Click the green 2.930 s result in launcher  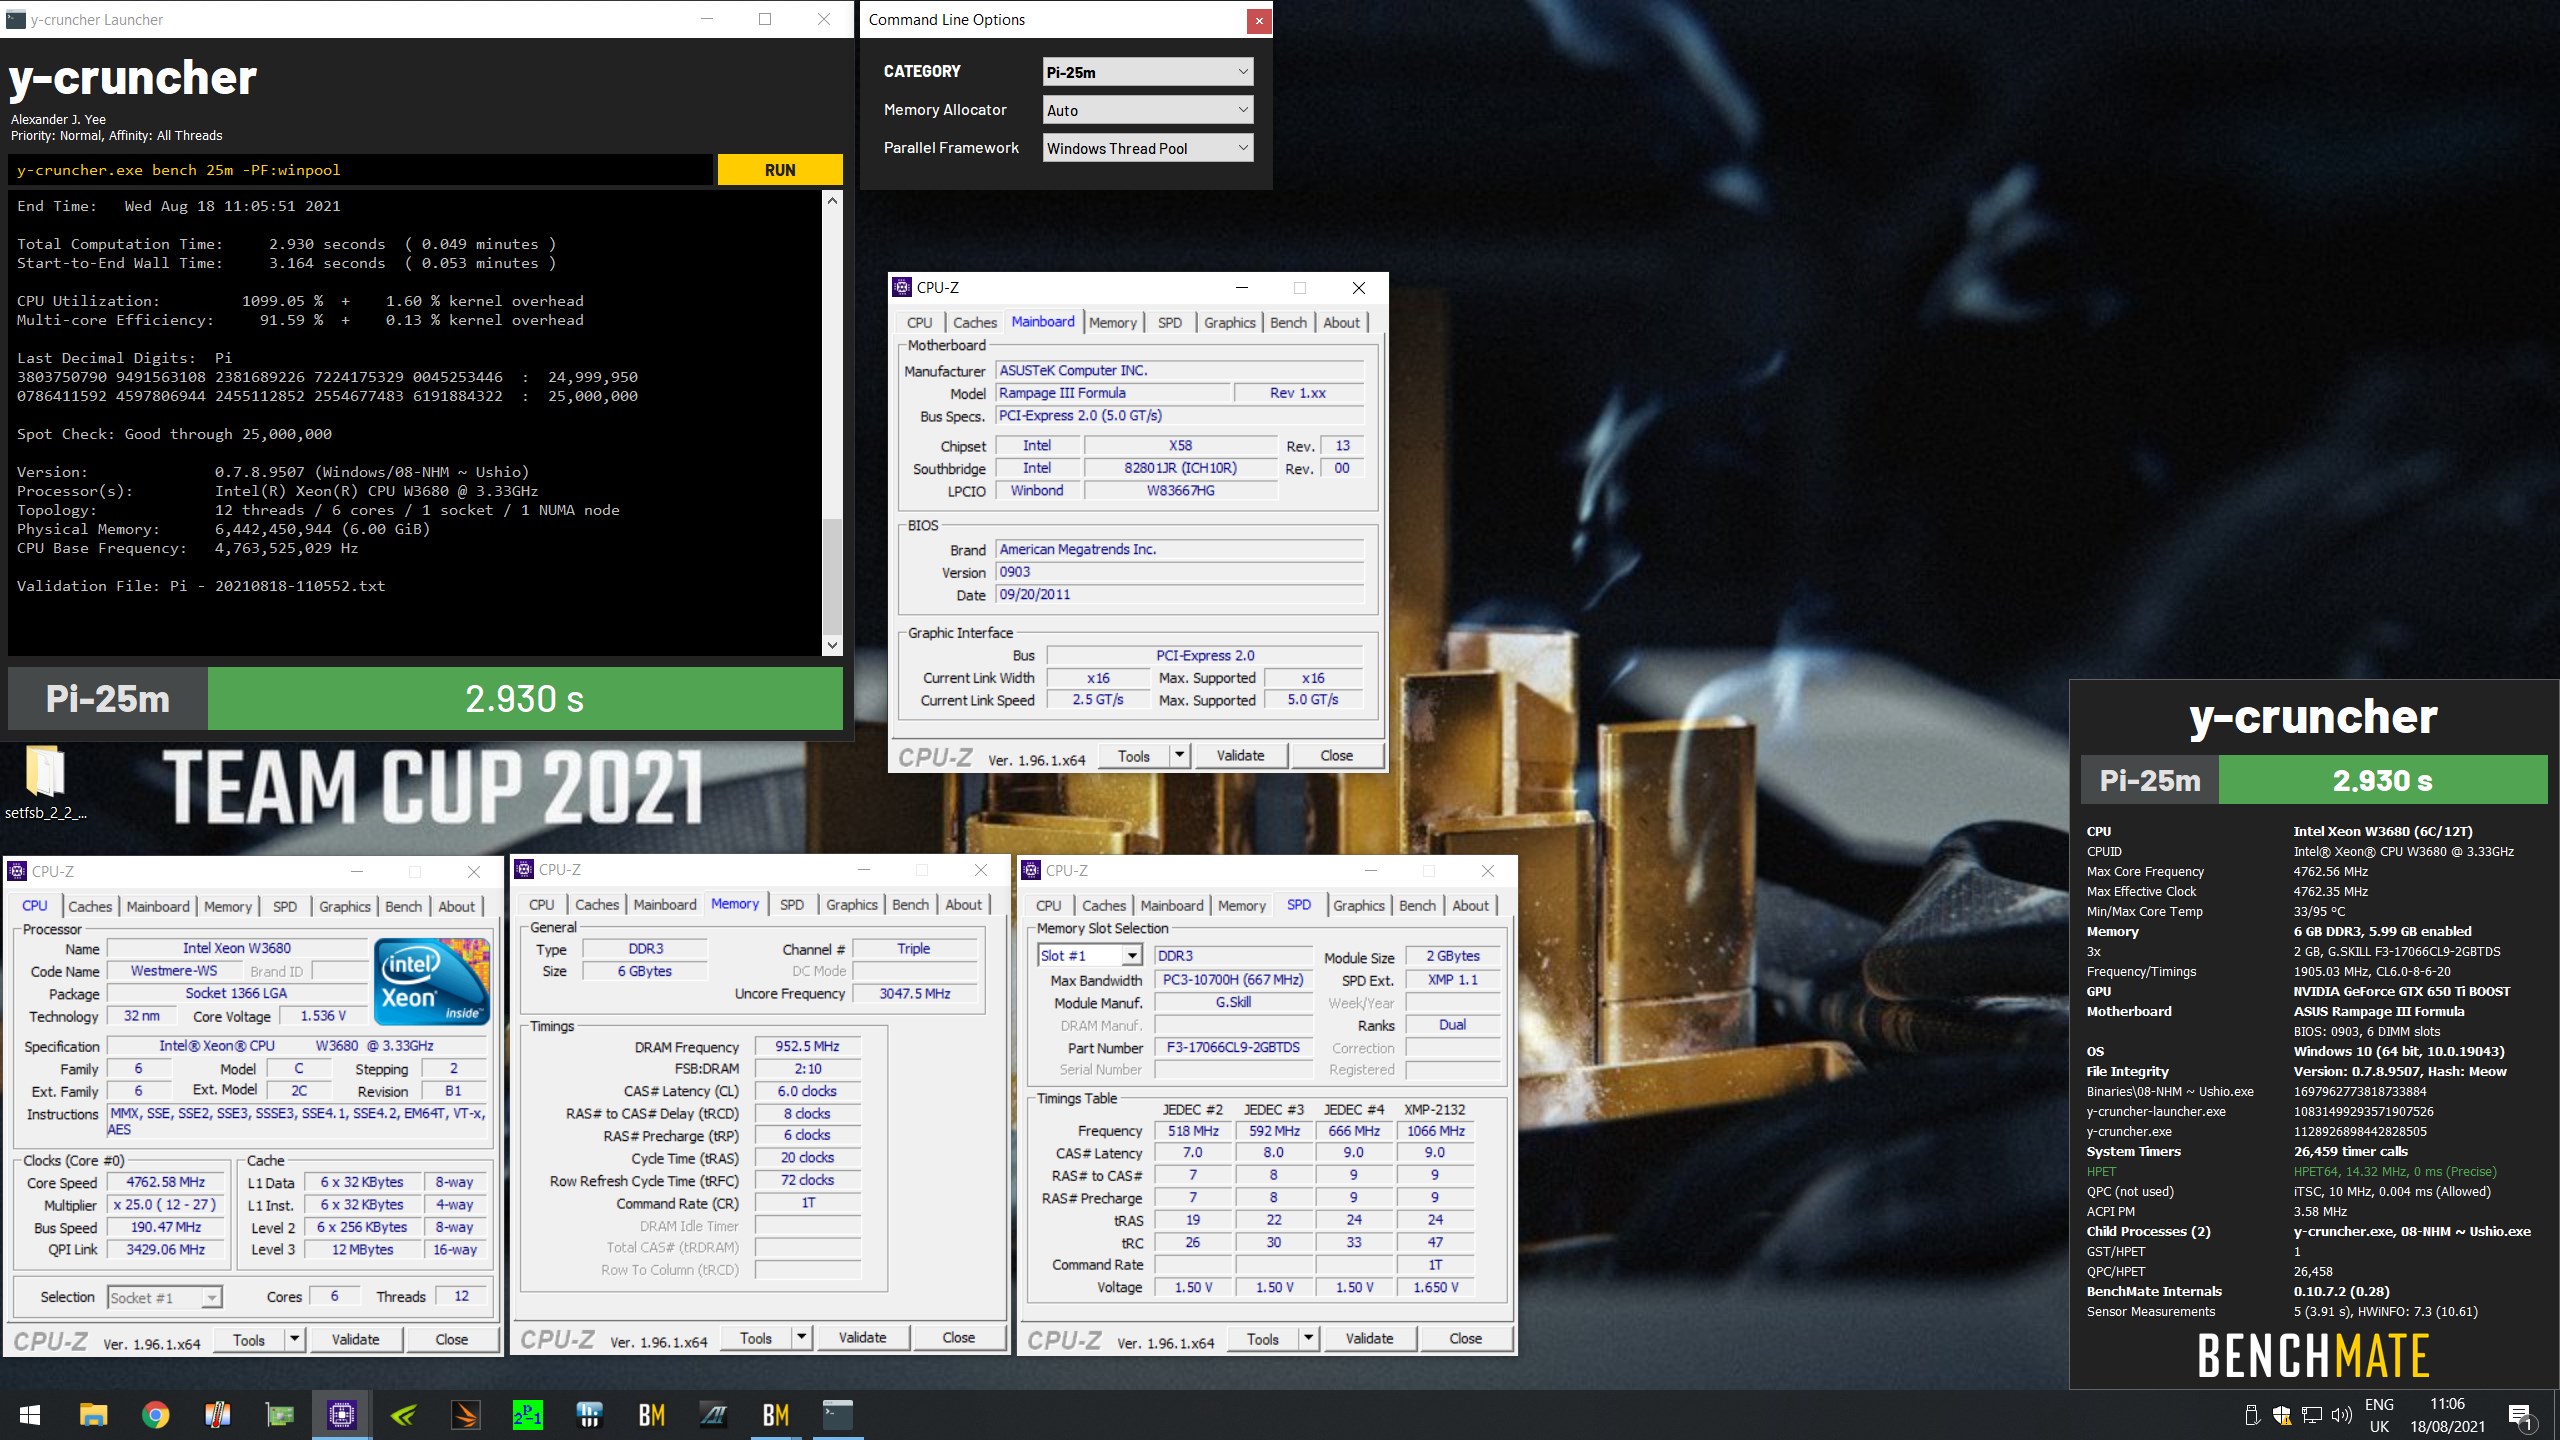click(x=525, y=698)
